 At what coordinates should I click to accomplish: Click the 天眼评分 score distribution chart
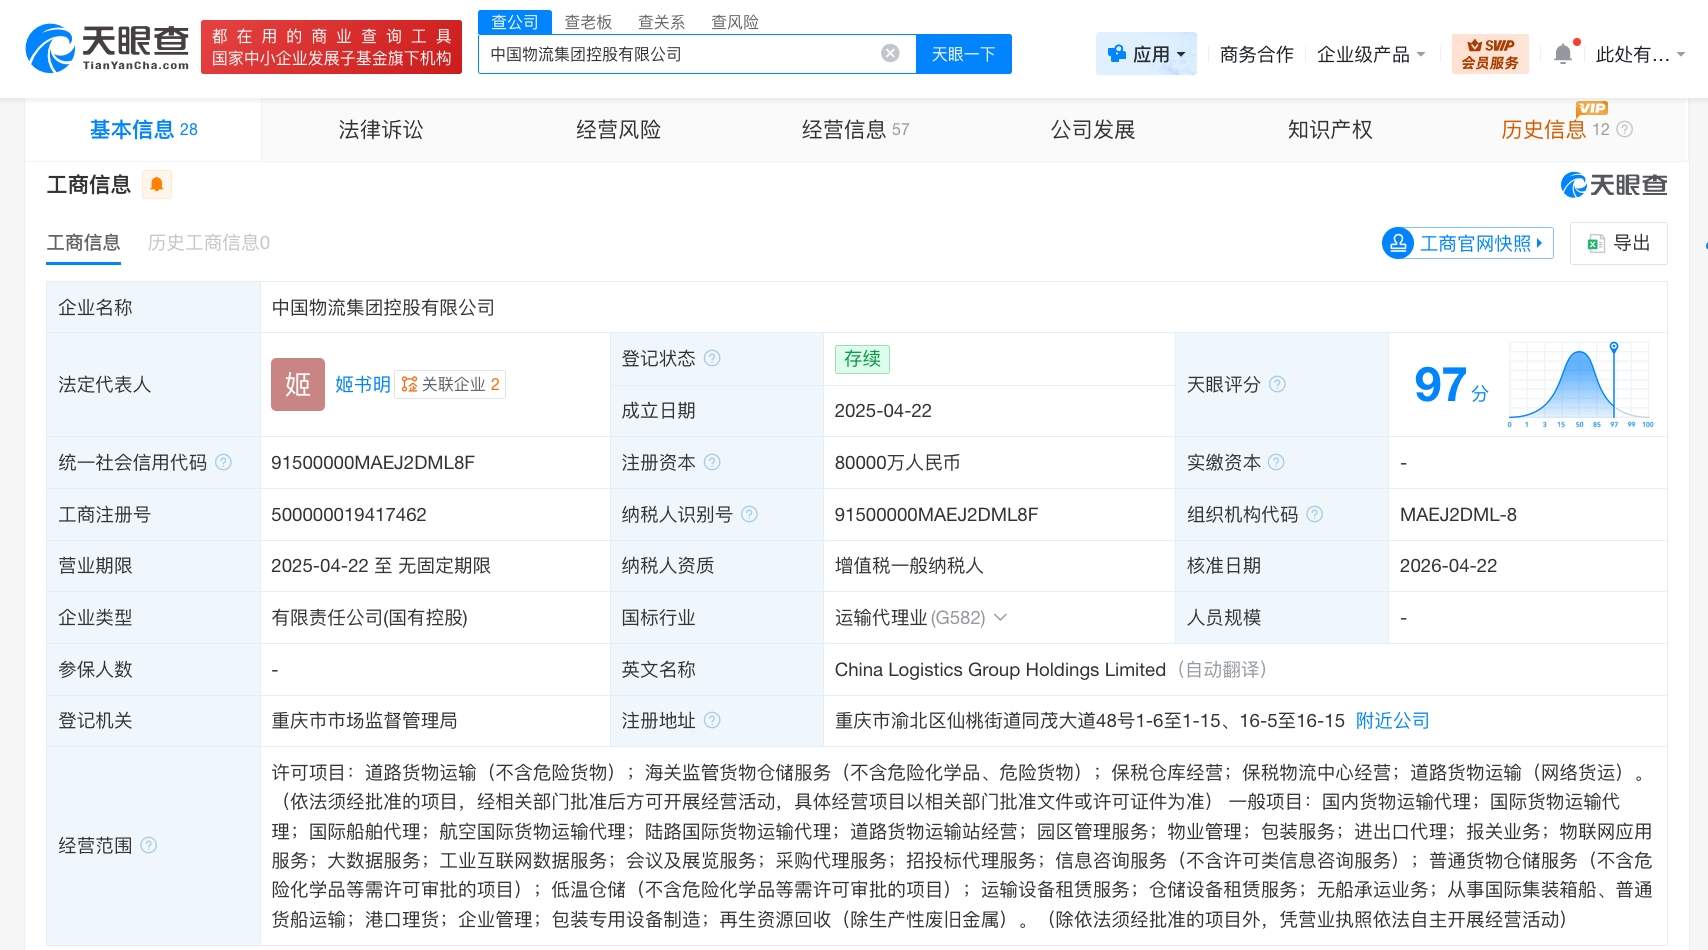point(1580,384)
